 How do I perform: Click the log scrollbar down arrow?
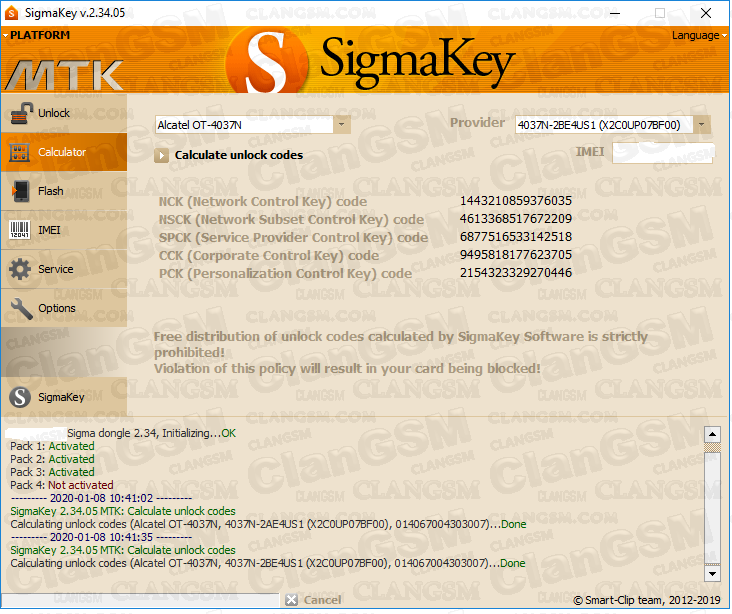point(712,573)
